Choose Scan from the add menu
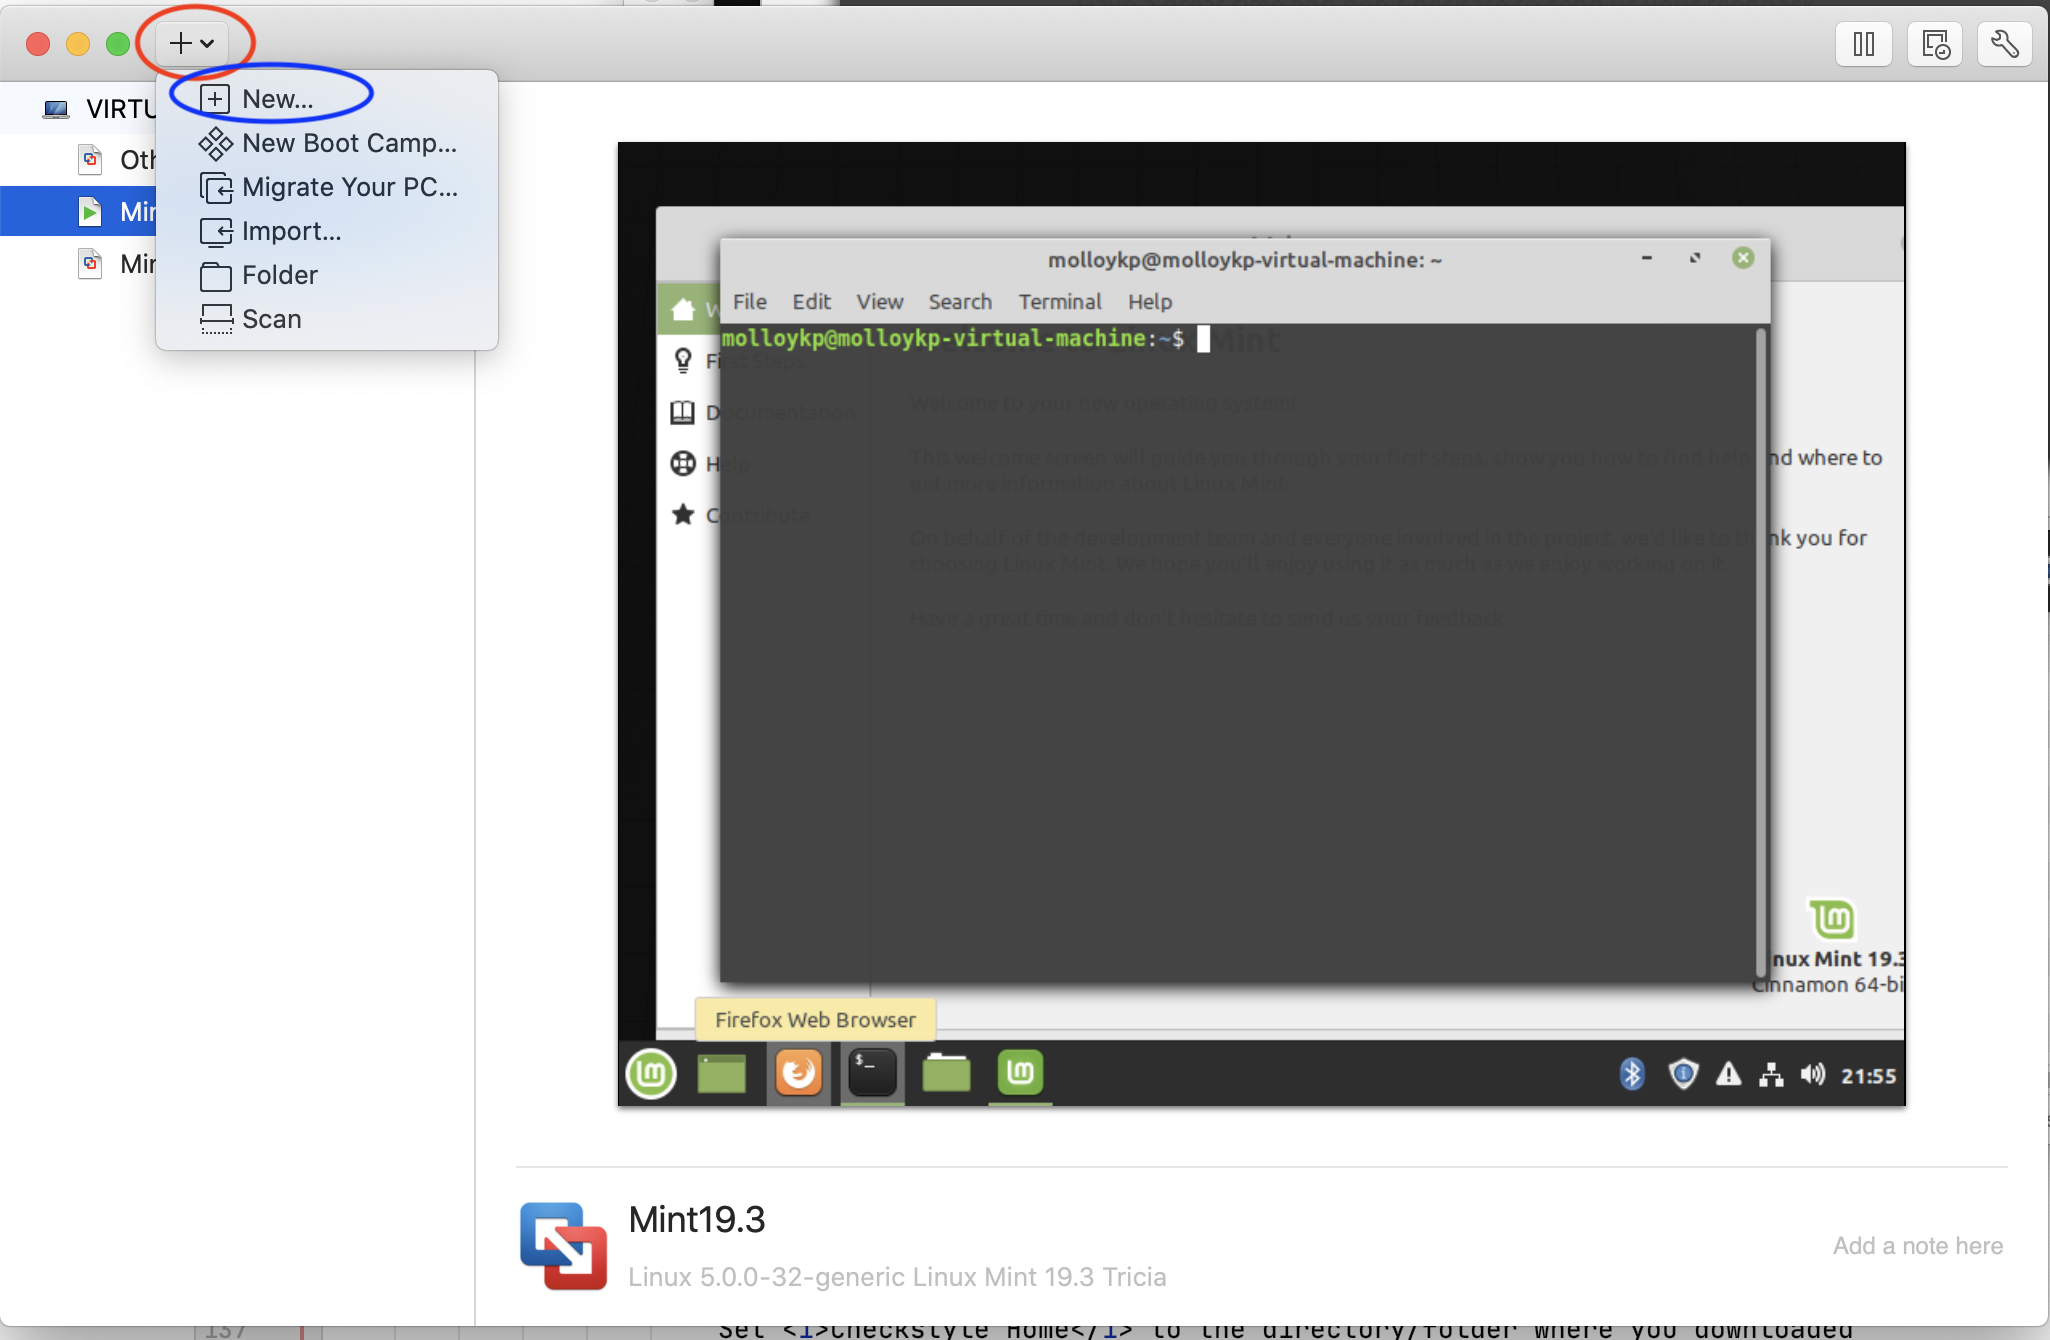The width and height of the screenshot is (2050, 1340). pyautogui.click(x=271, y=319)
